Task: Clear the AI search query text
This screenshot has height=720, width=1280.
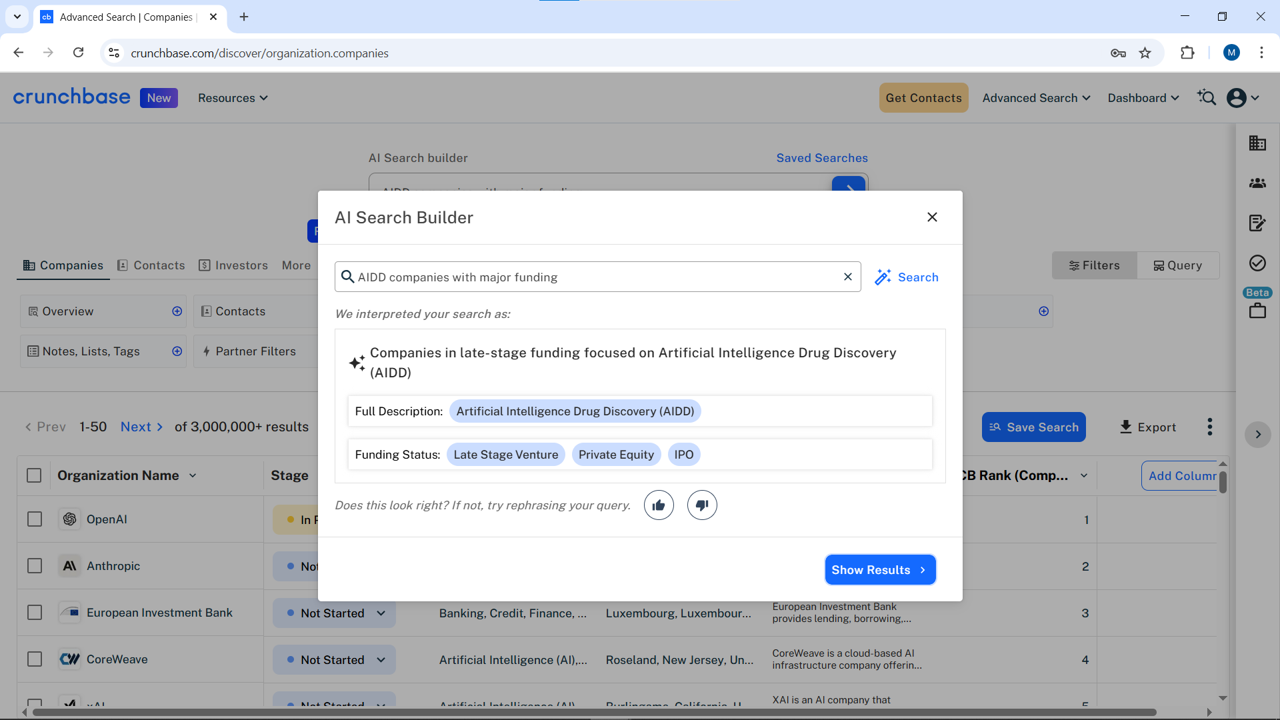Action: point(848,277)
